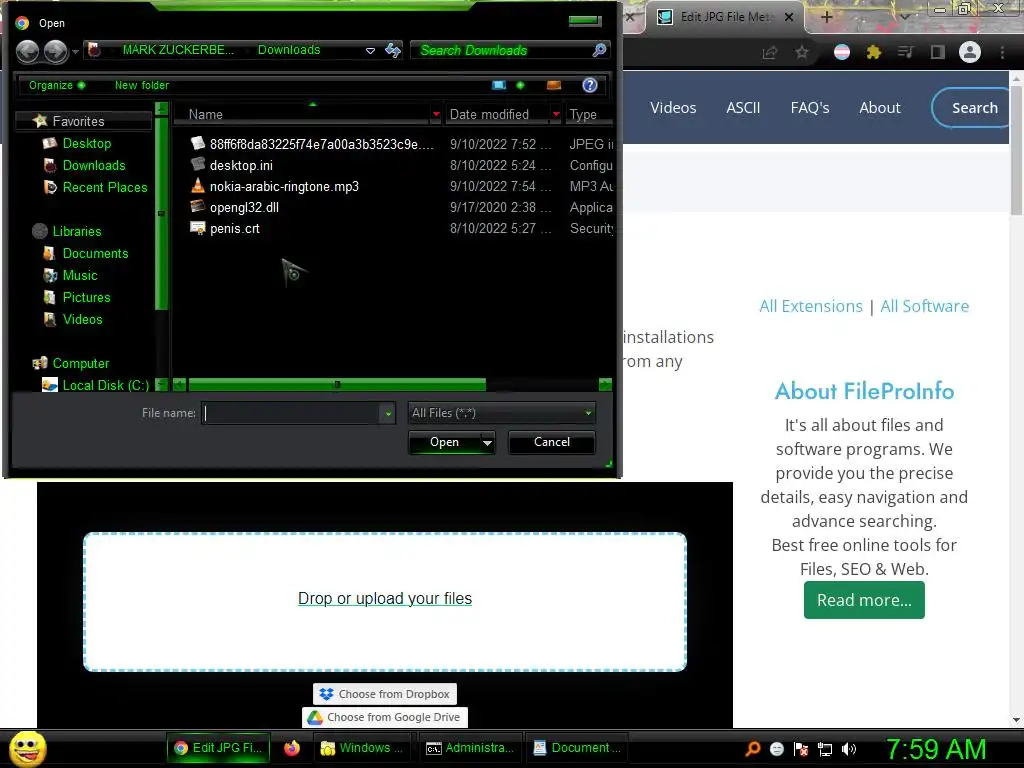Click the blue help question mark icon
Image resolution: width=1024 pixels, height=768 pixels.
point(590,86)
